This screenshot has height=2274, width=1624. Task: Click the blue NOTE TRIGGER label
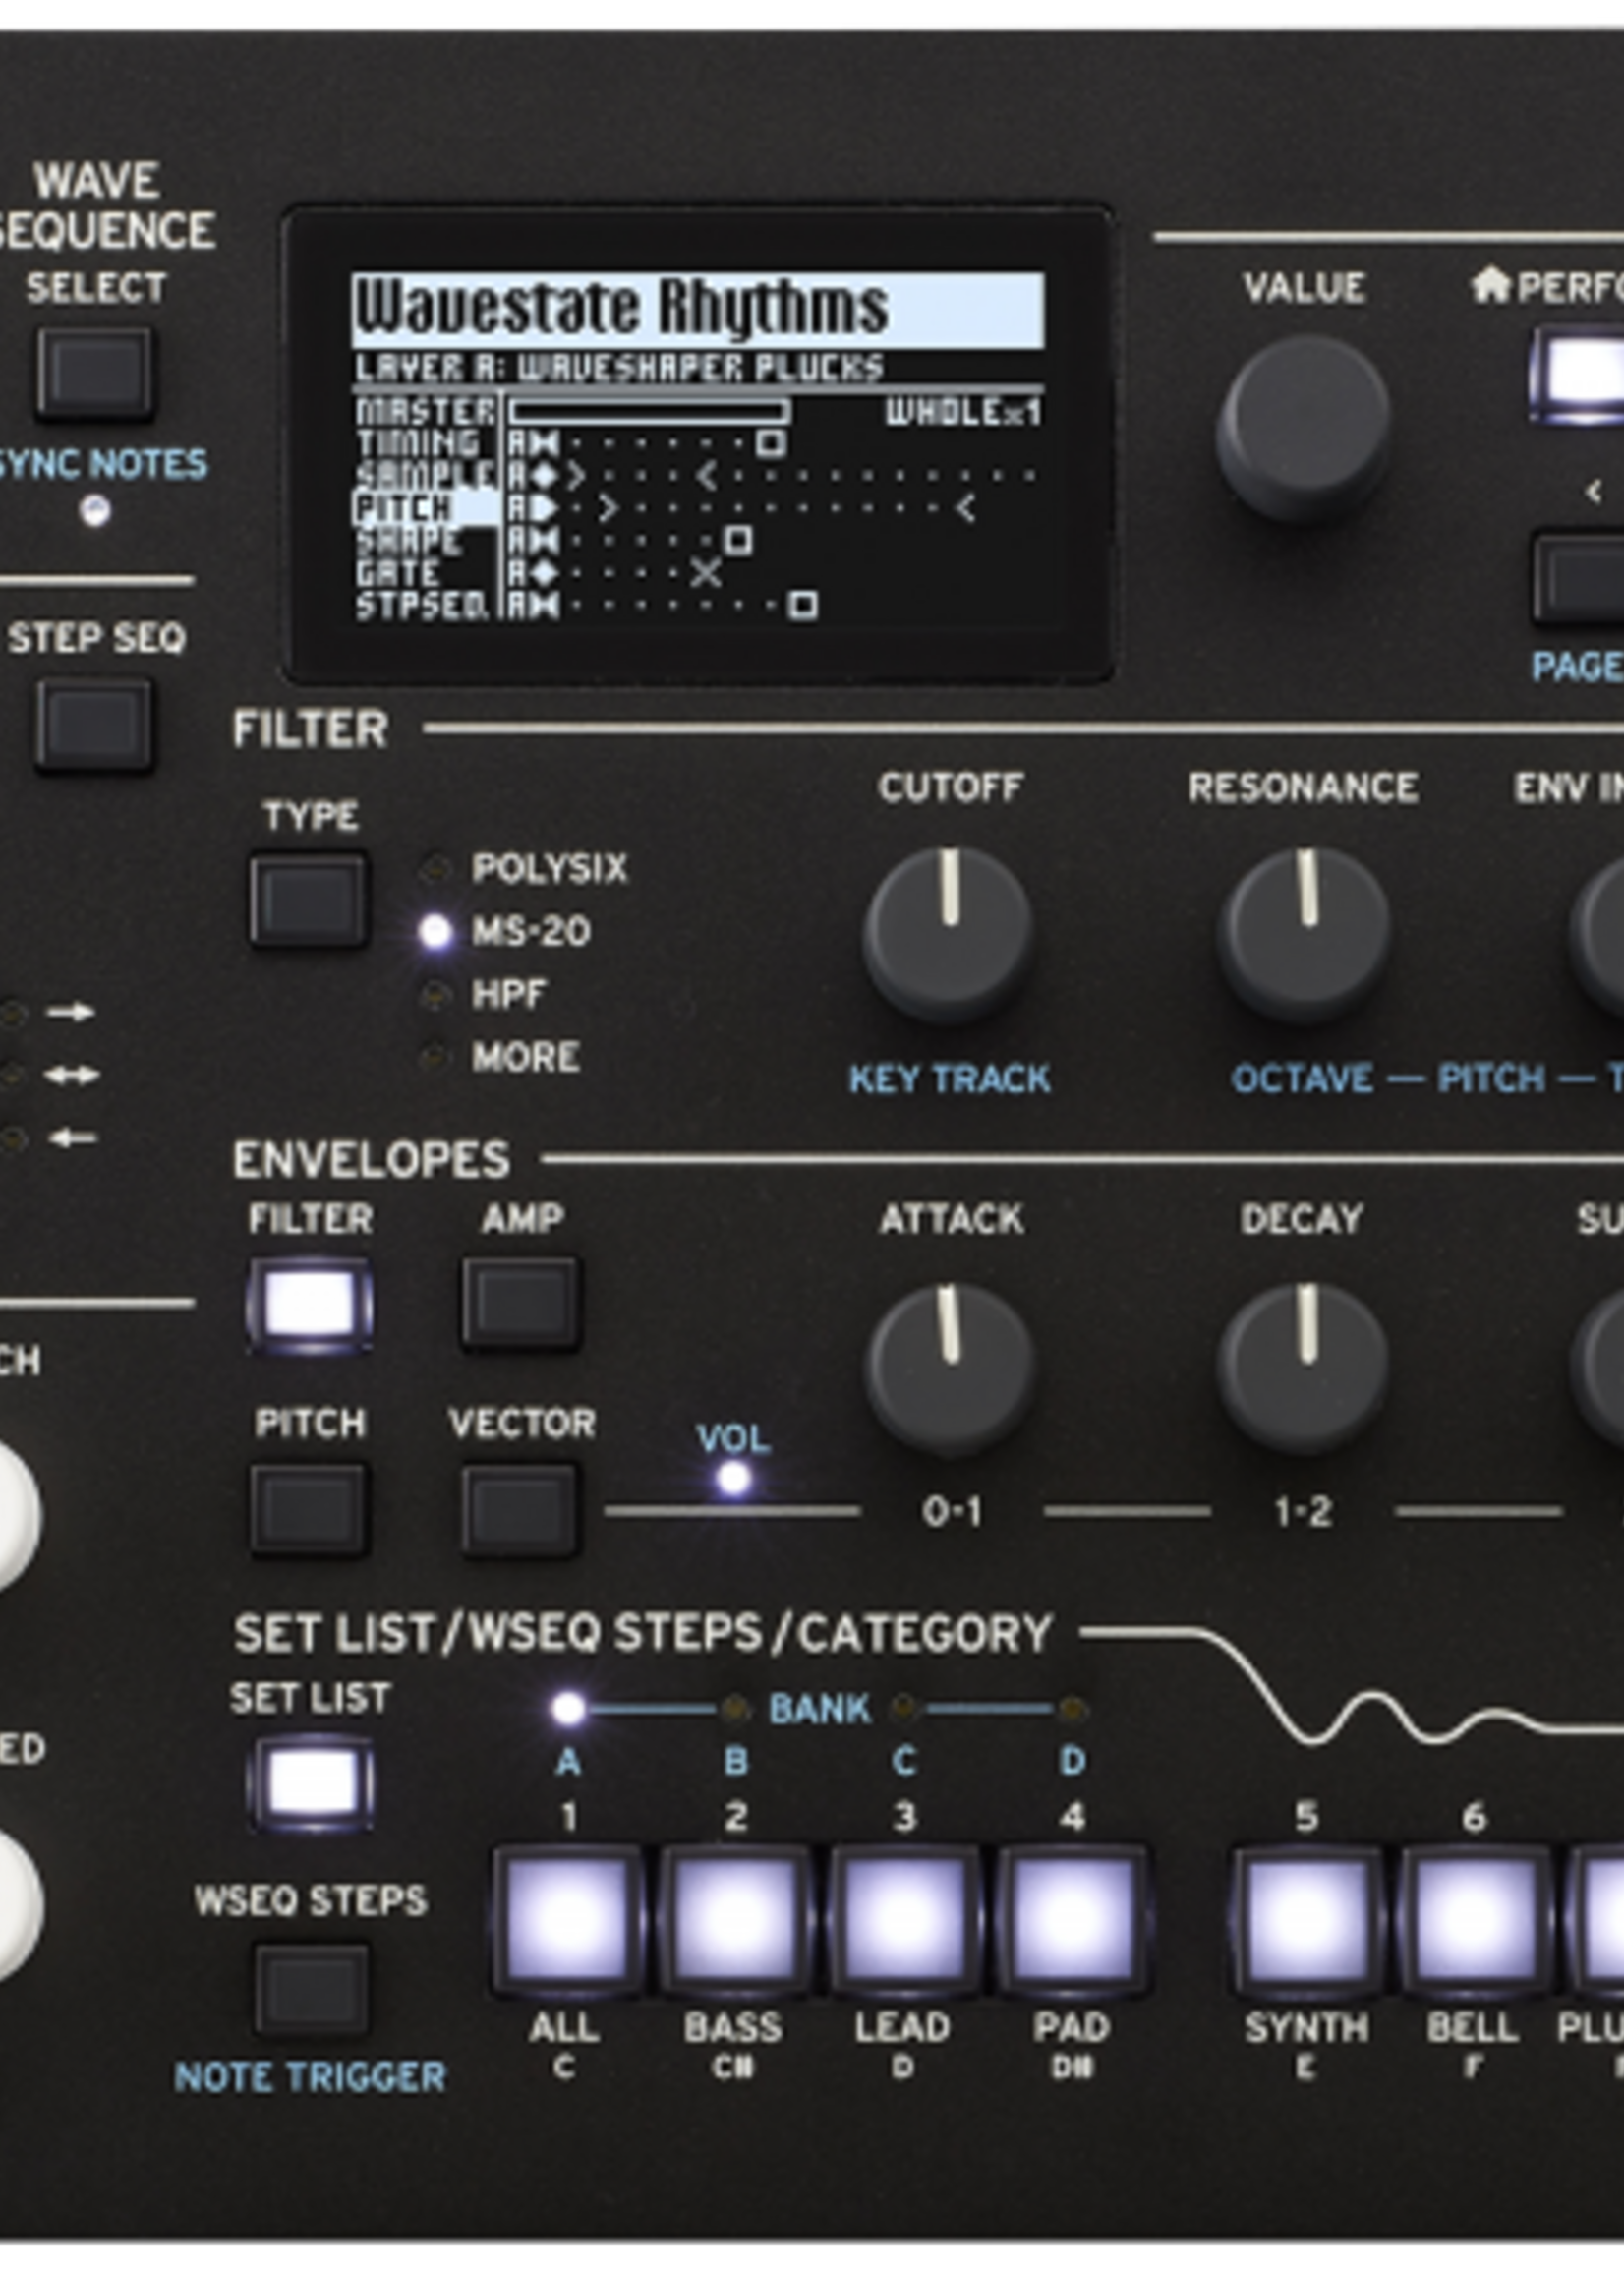point(310,2077)
